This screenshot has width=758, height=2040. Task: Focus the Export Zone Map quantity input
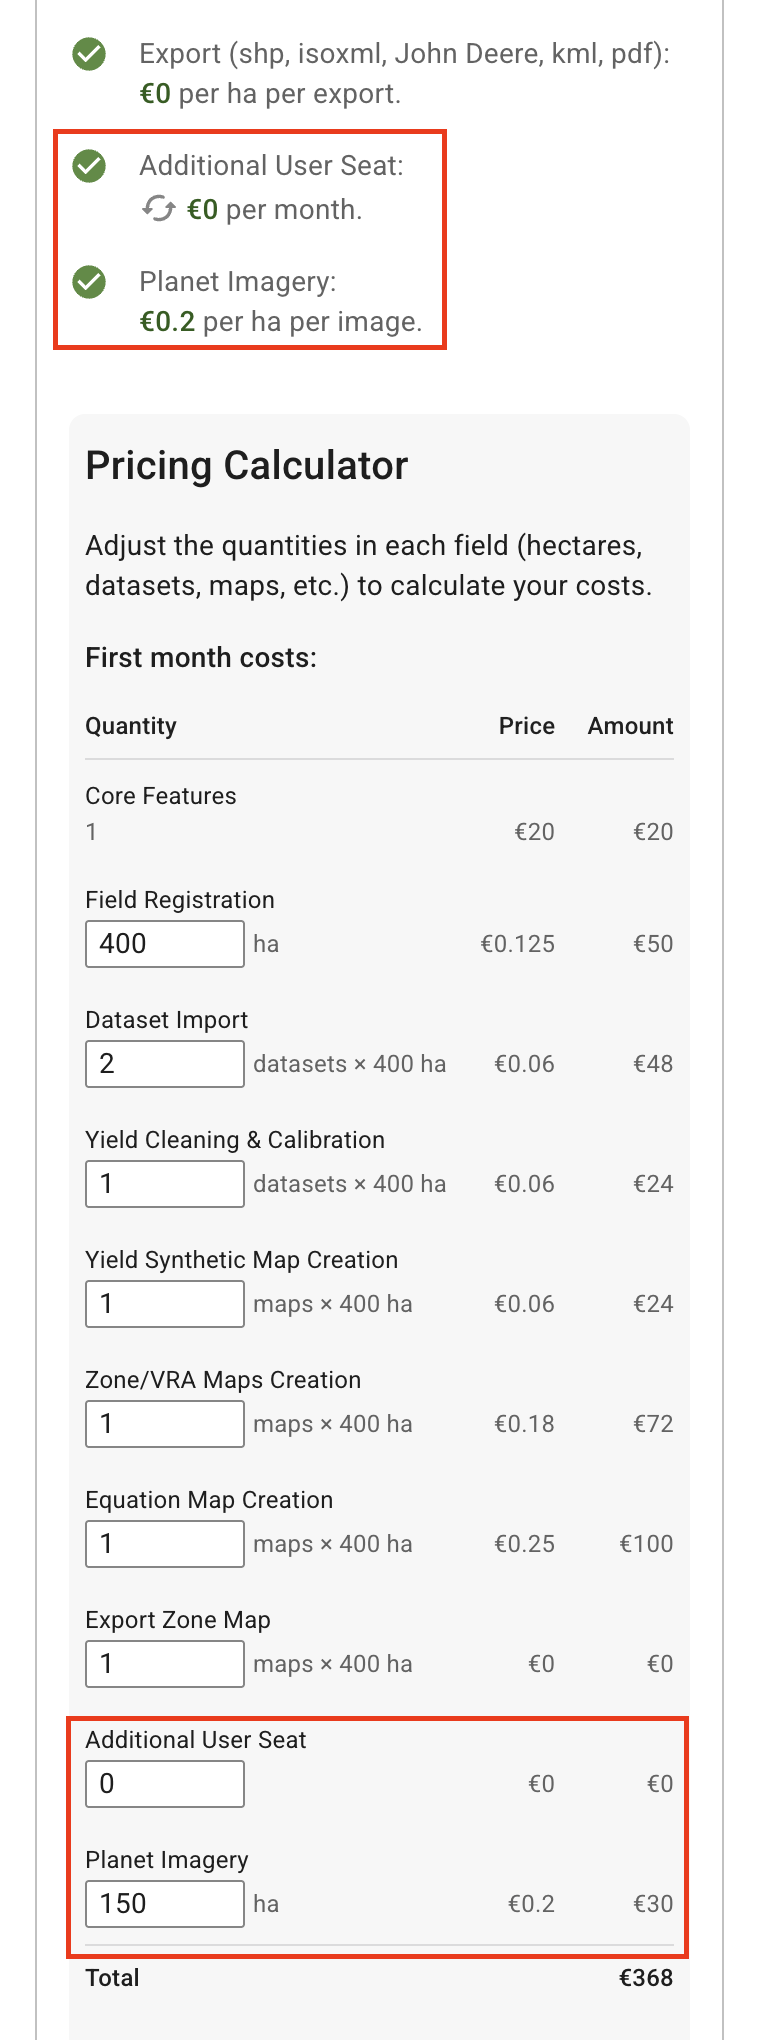165,1664
